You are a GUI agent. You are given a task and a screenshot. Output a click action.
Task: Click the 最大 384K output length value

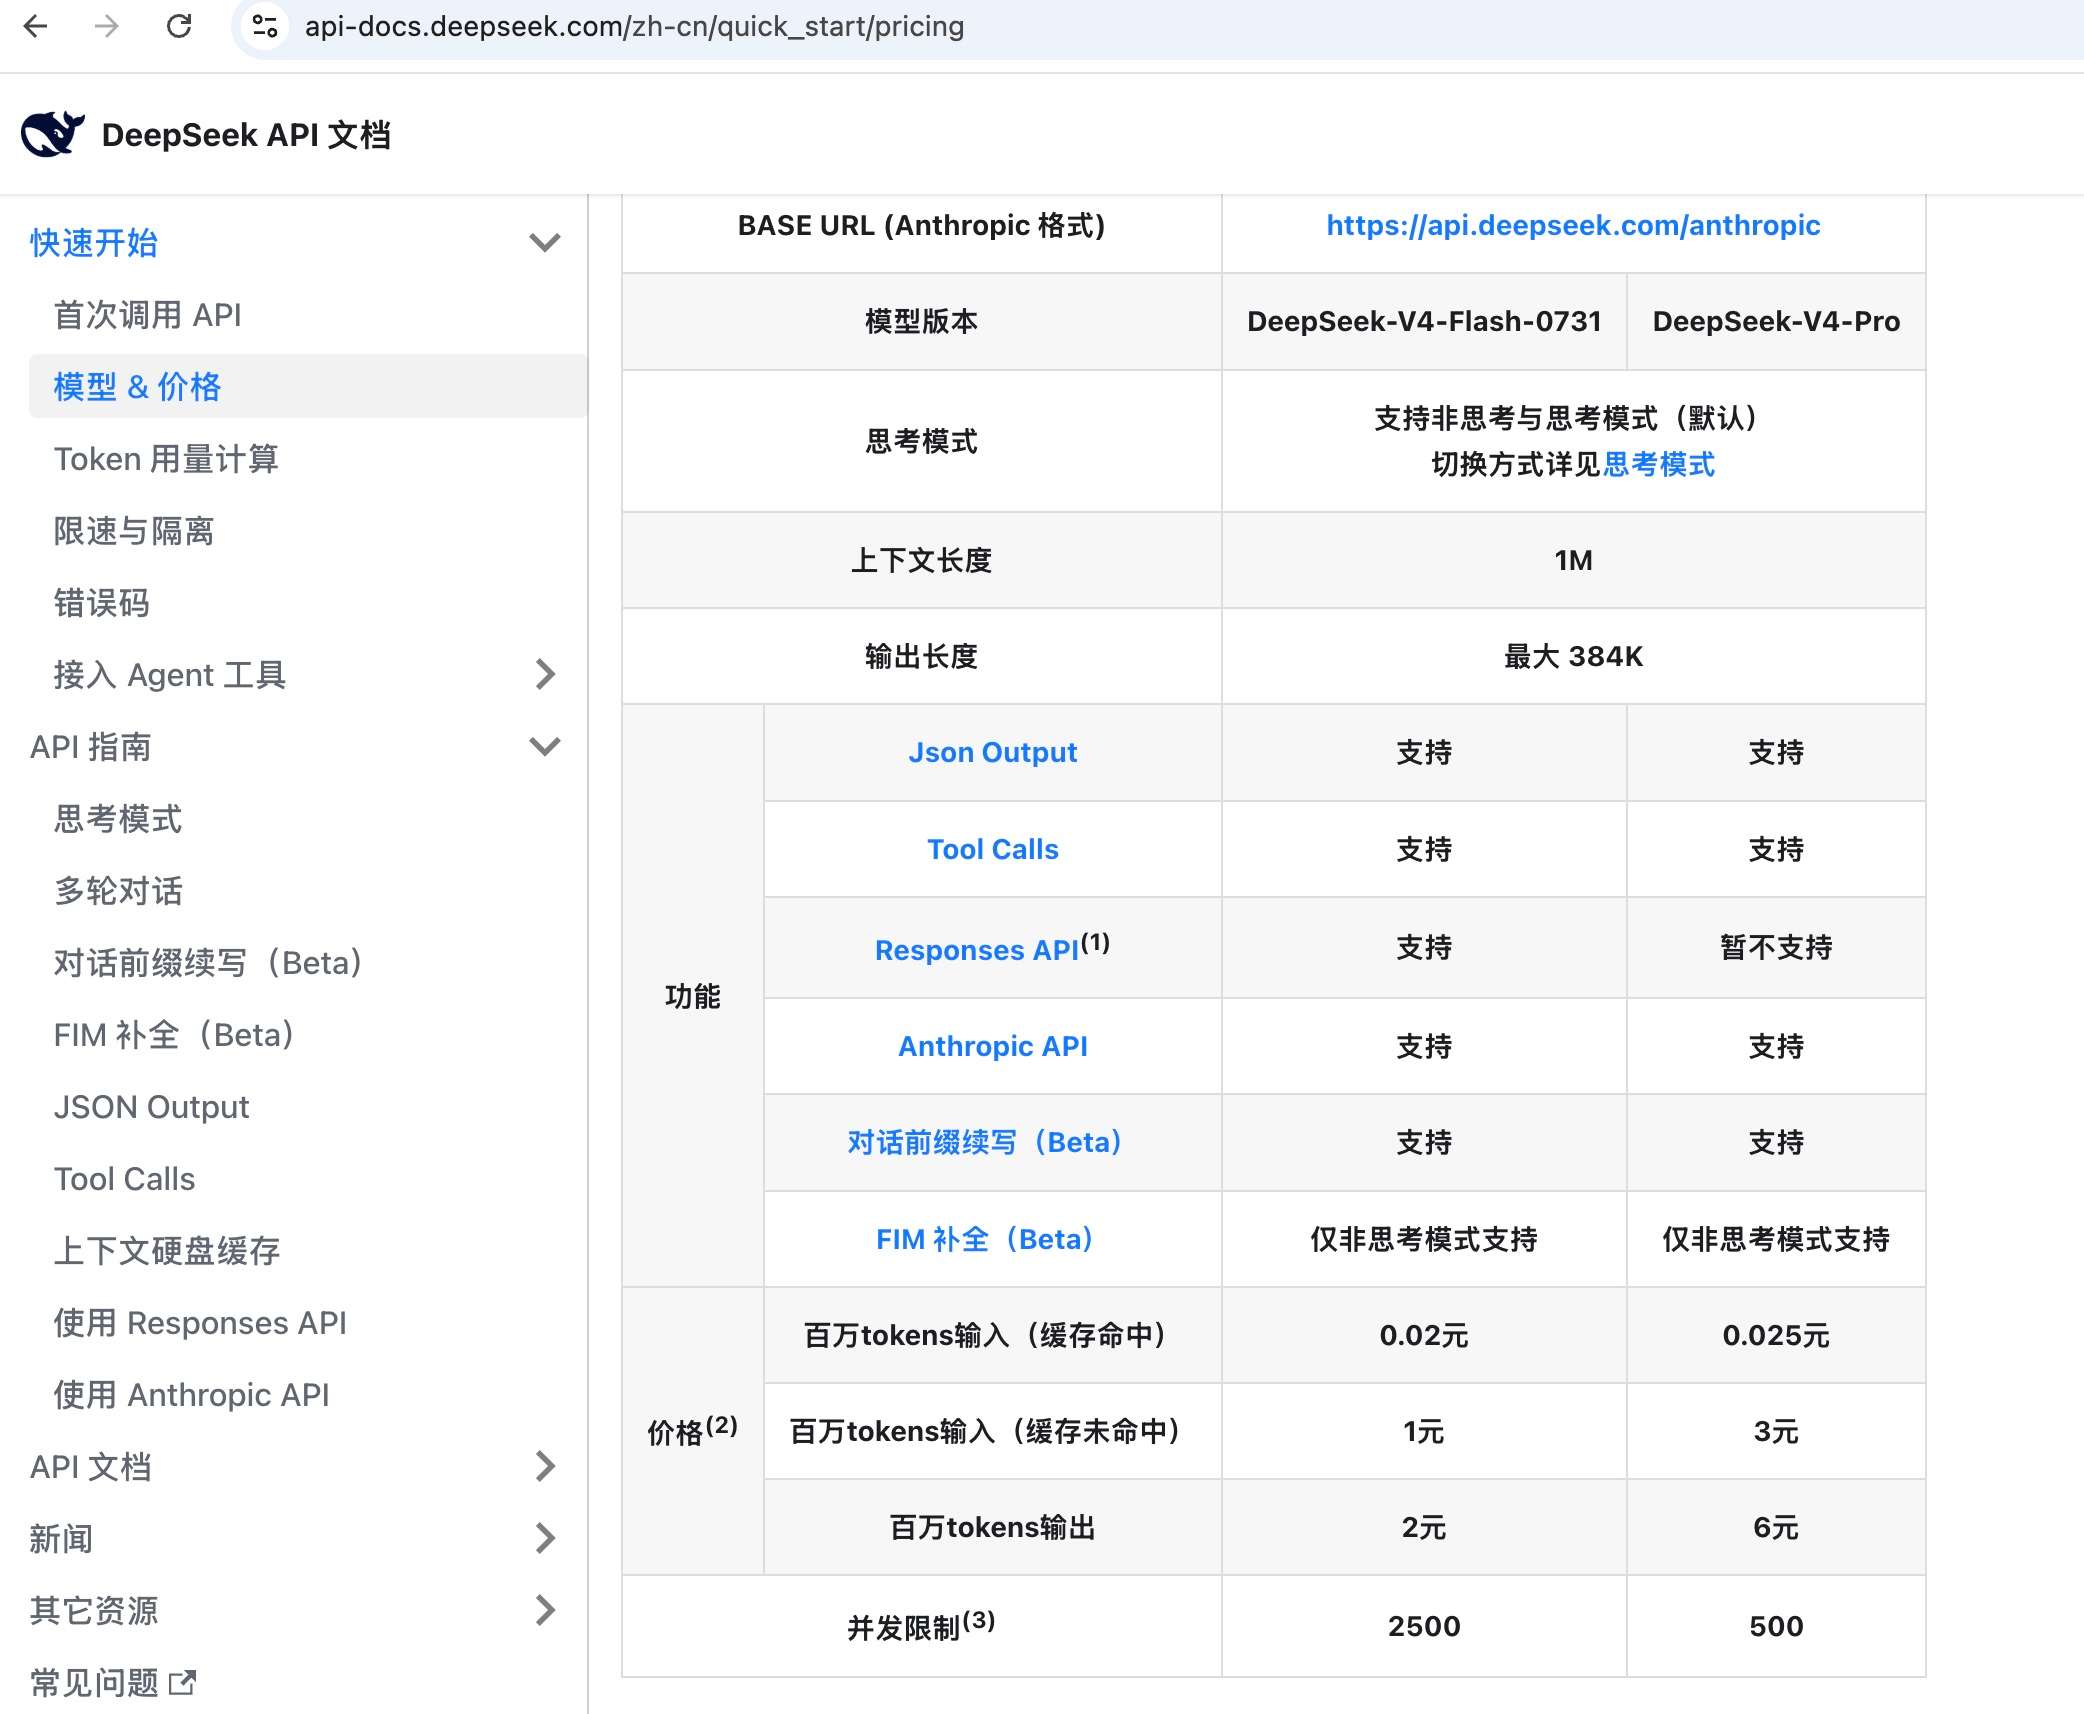pyautogui.click(x=1573, y=656)
